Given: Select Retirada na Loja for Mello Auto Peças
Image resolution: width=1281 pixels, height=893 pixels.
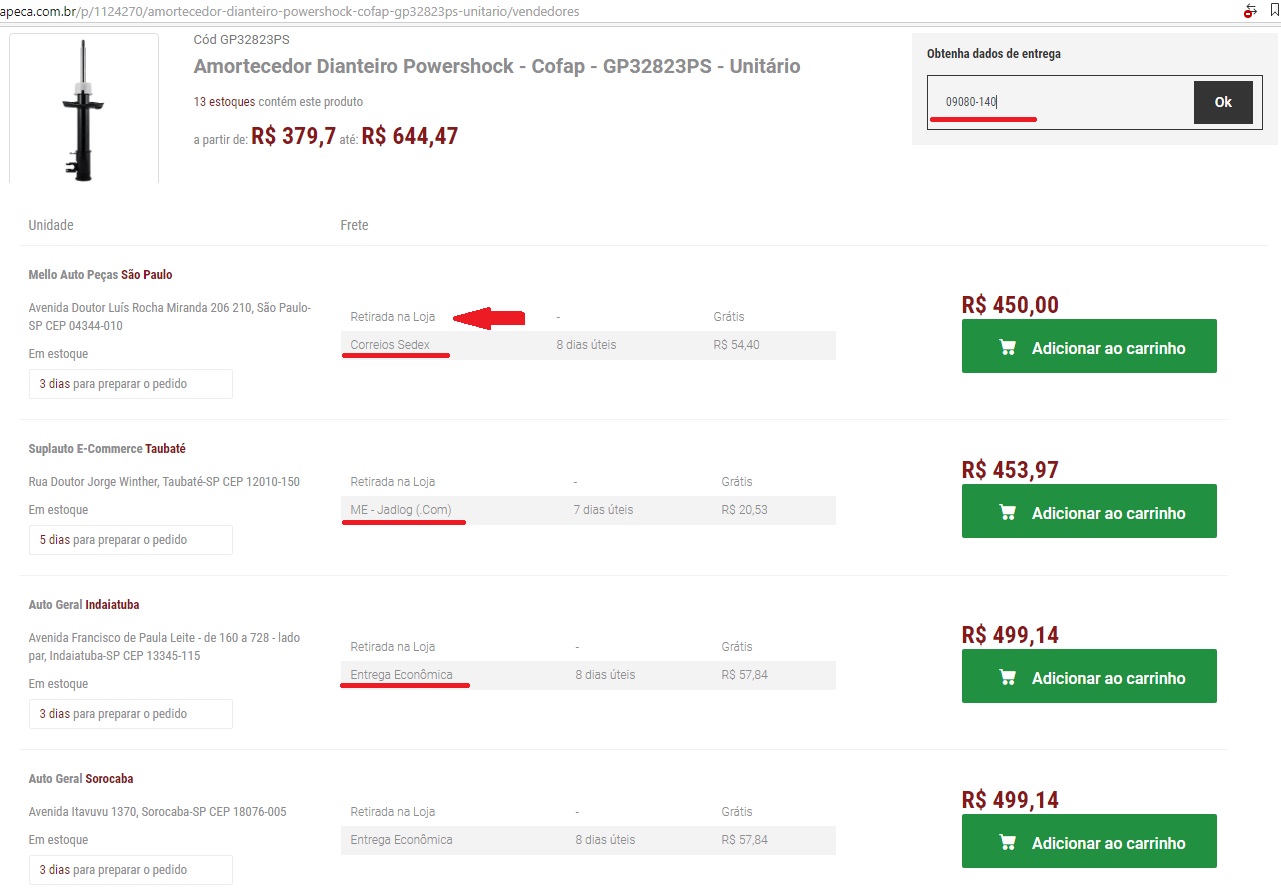Looking at the screenshot, I should (x=394, y=317).
